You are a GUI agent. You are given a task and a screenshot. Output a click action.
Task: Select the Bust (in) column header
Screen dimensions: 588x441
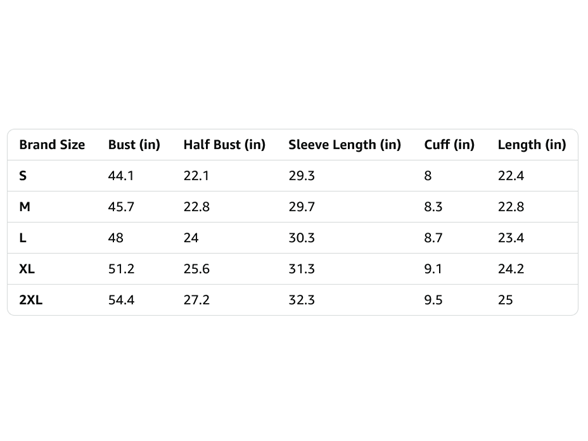(x=134, y=145)
